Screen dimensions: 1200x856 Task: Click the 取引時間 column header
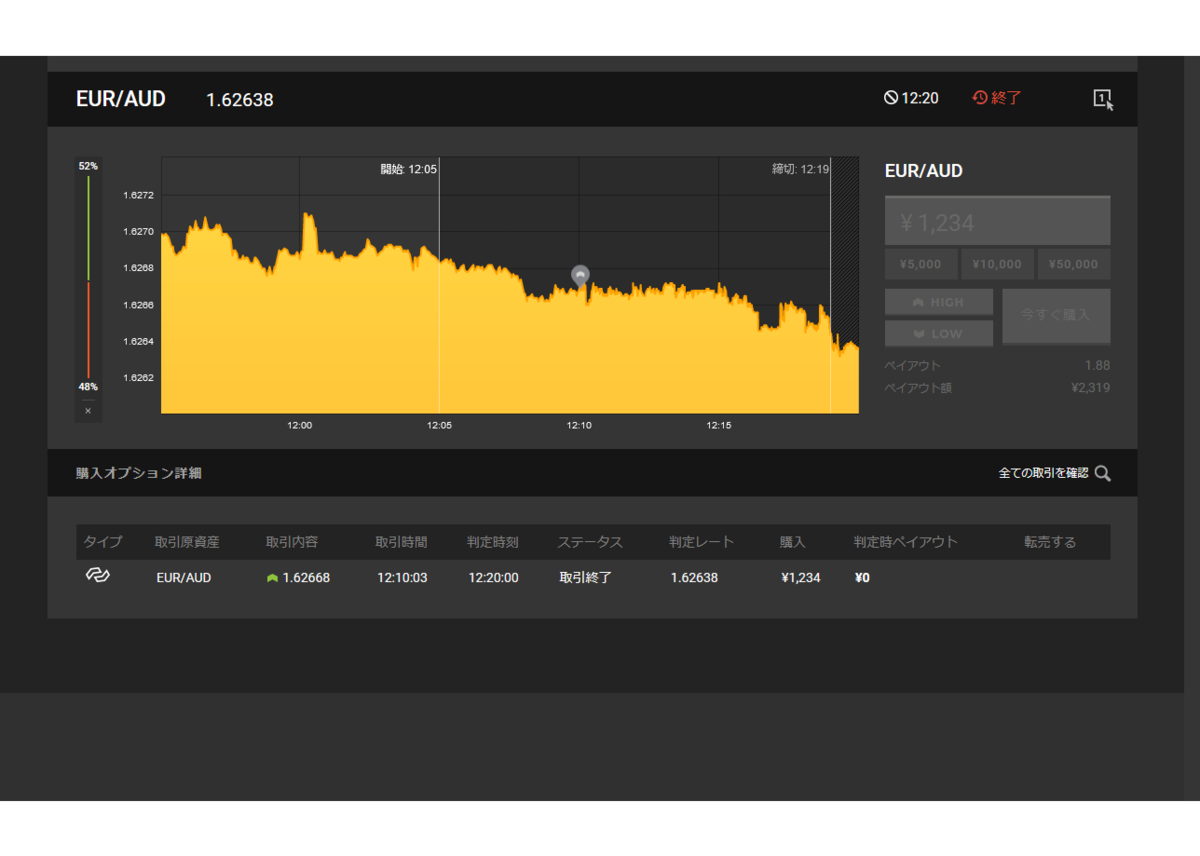click(x=401, y=542)
